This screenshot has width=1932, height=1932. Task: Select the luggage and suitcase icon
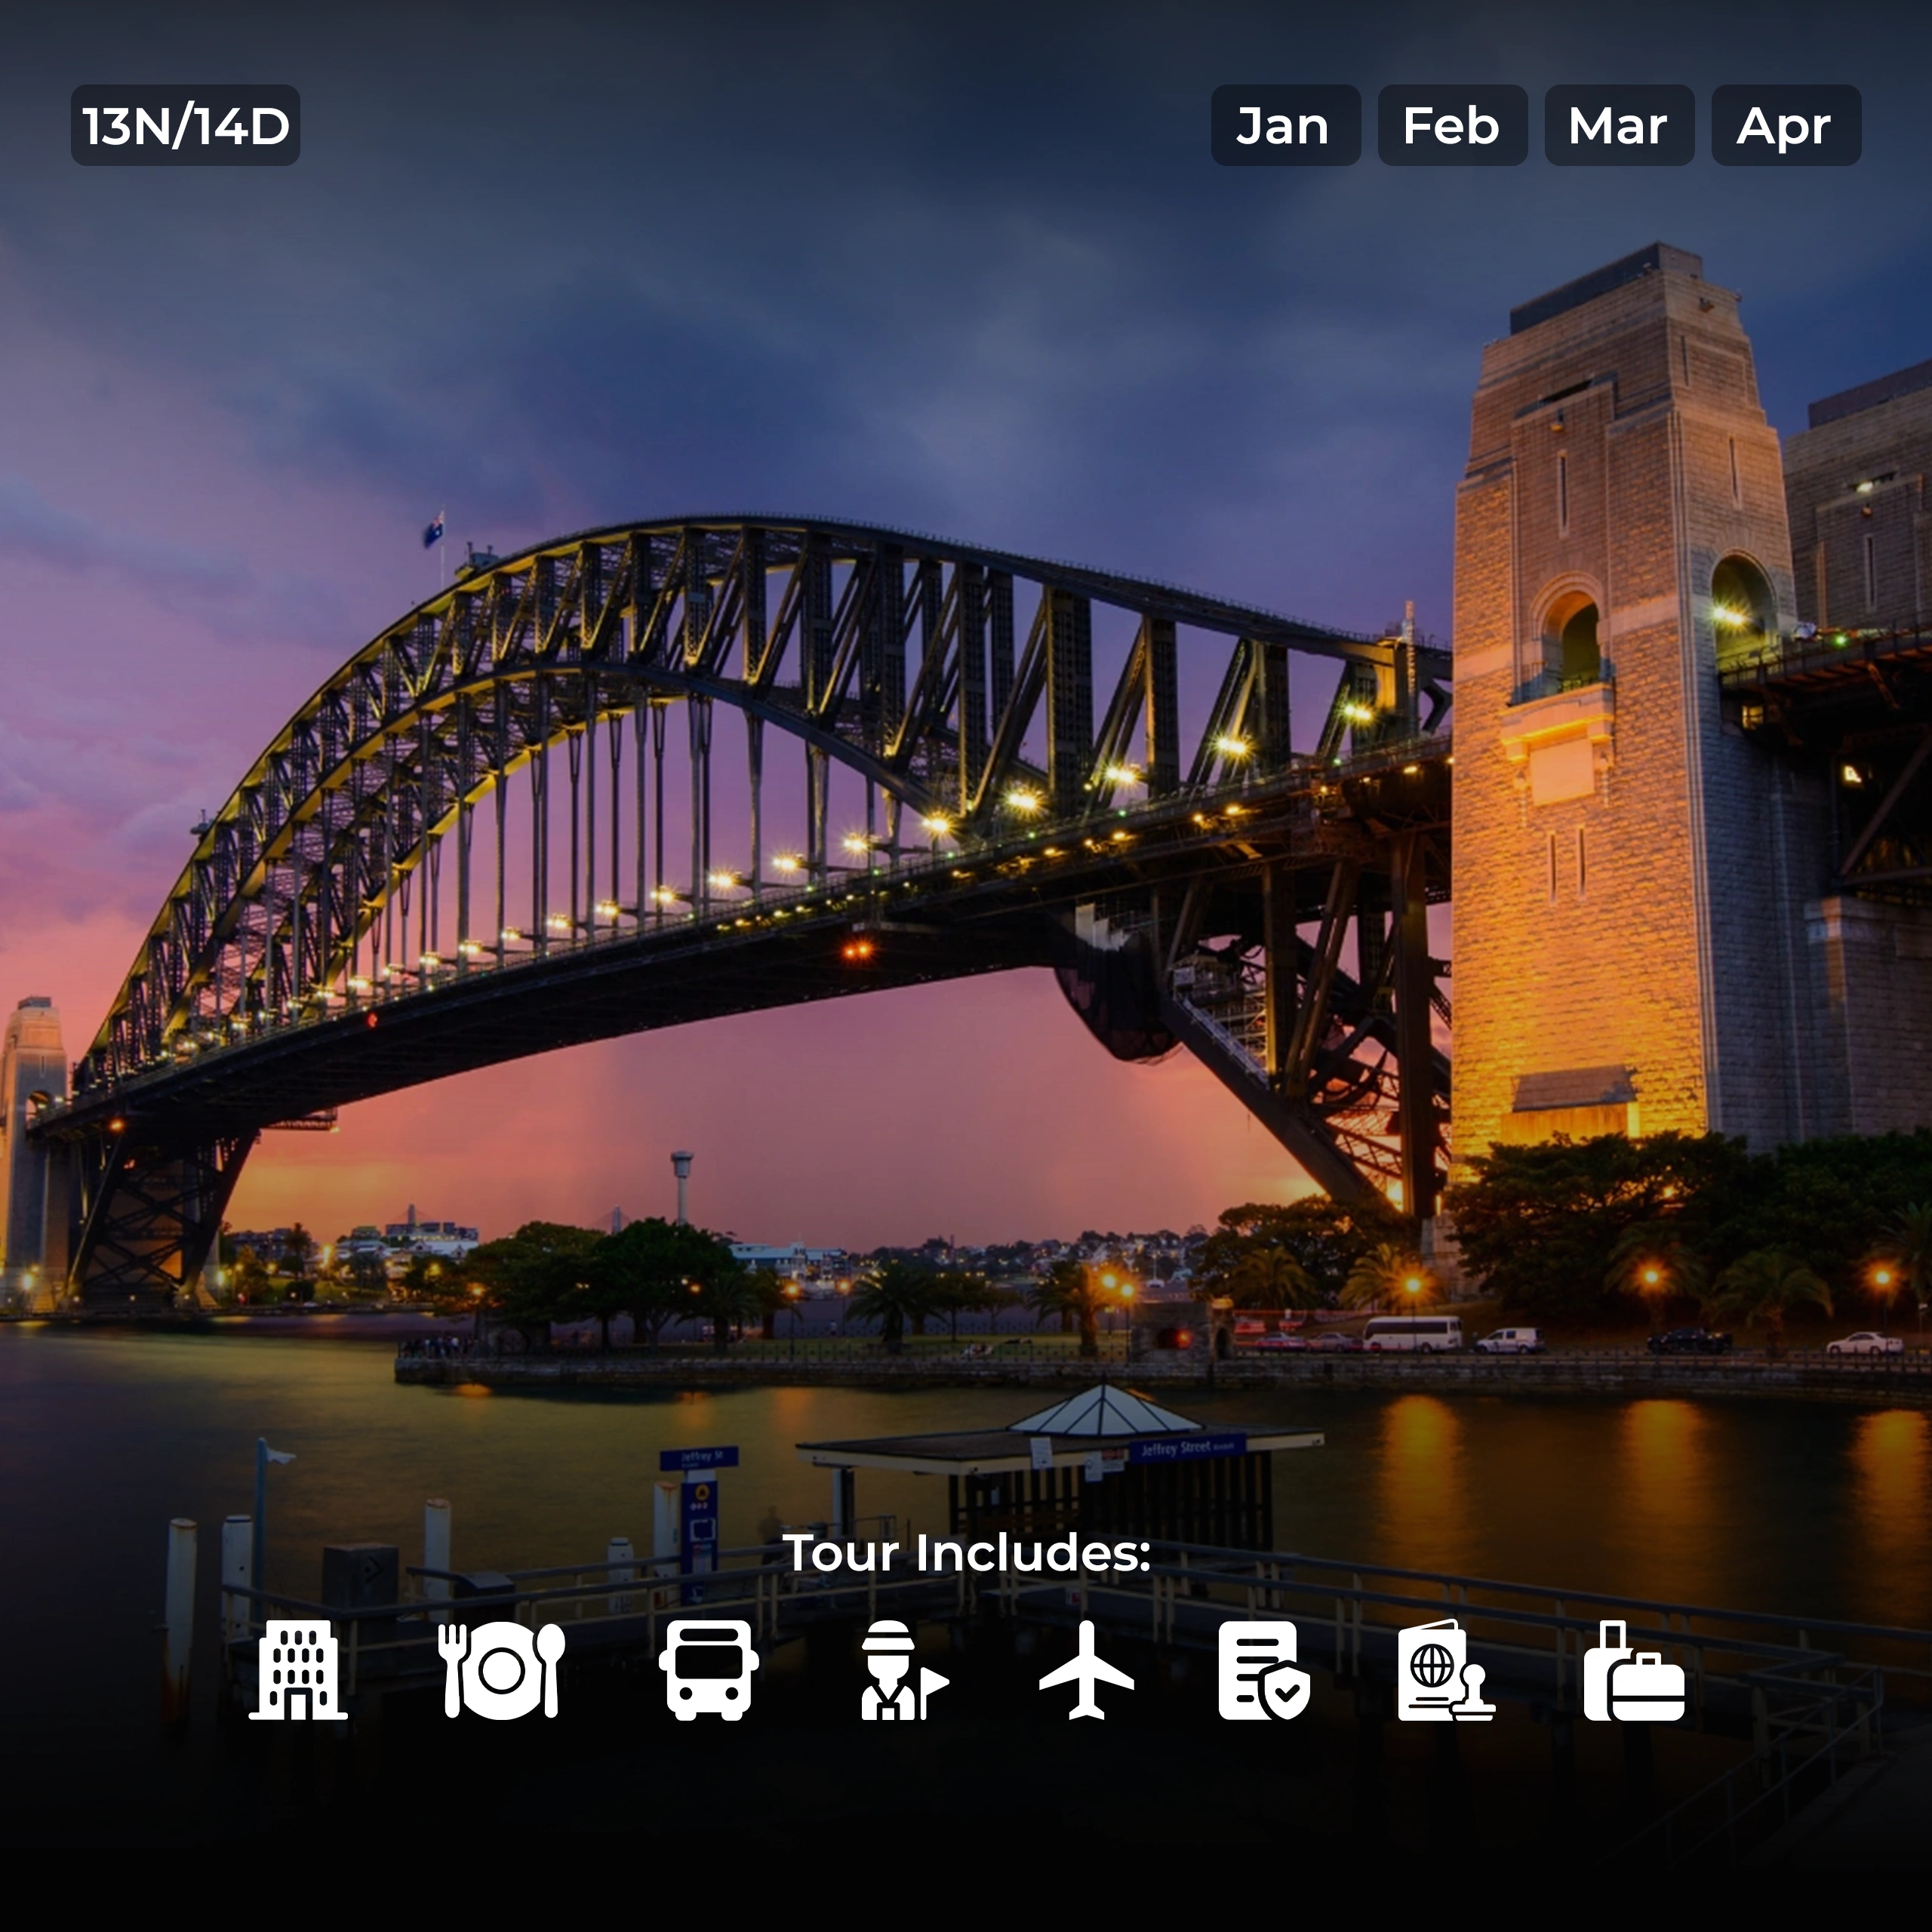click(x=1633, y=1670)
